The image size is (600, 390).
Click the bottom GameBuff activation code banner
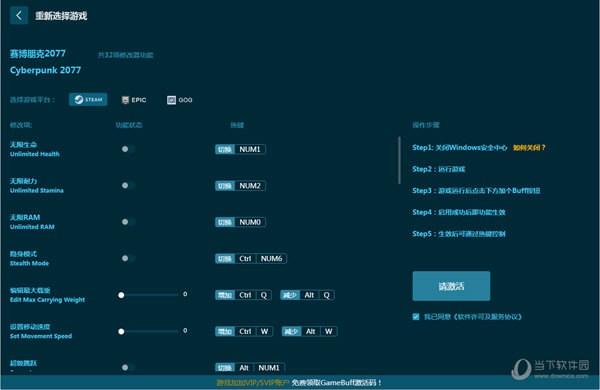(x=300, y=382)
